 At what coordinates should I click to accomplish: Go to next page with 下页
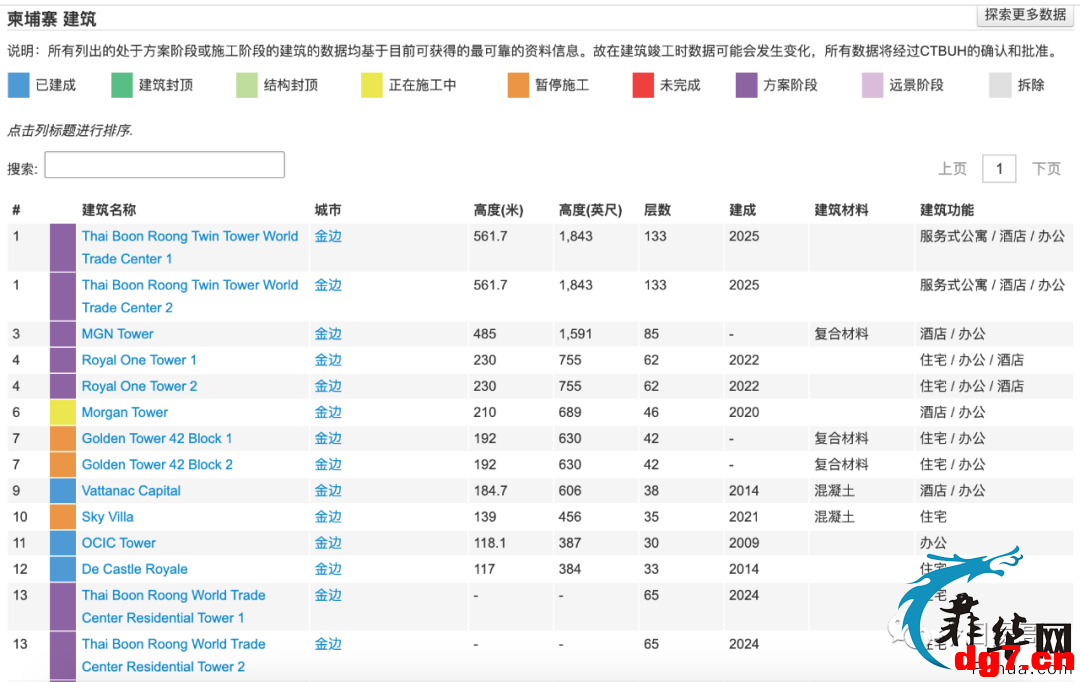(1046, 169)
